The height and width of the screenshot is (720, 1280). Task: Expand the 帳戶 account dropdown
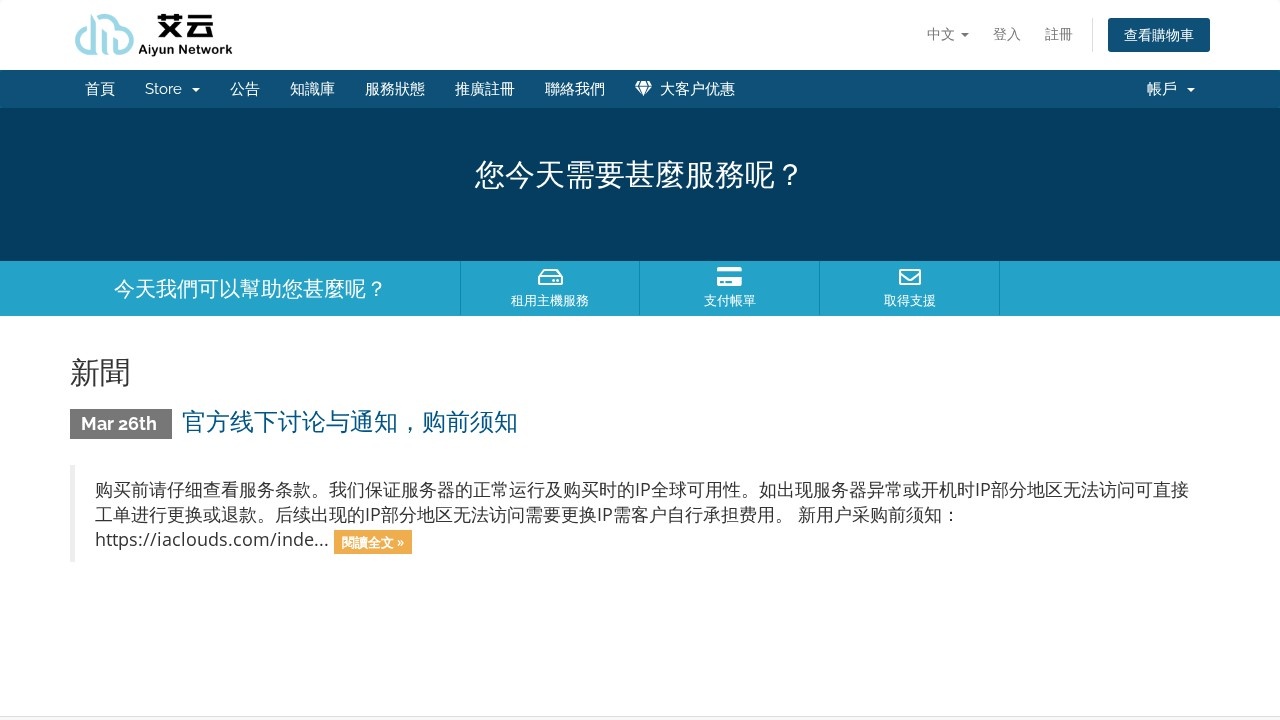[1170, 89]
